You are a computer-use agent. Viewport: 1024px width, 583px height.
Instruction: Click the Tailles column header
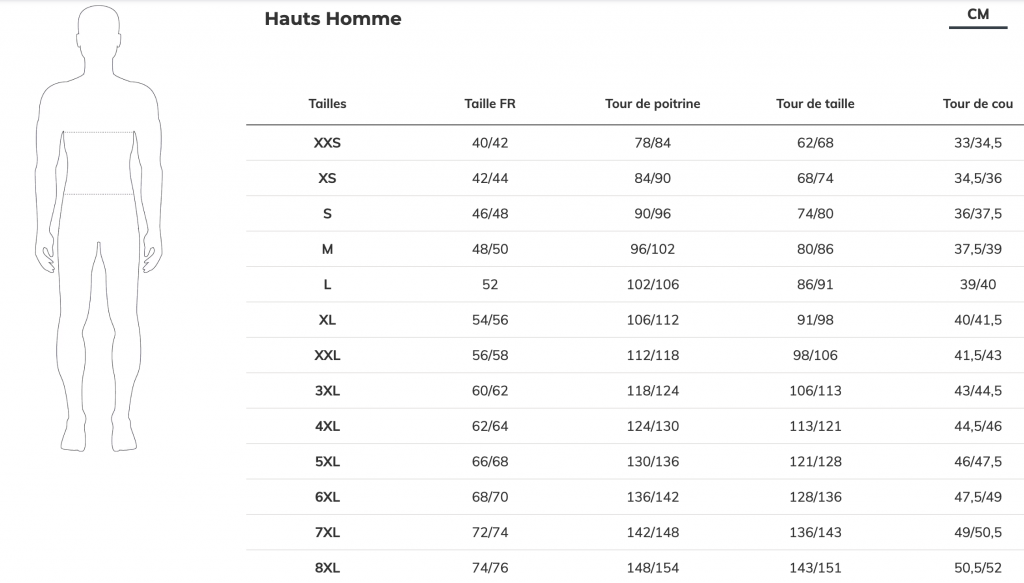point(327,104)
